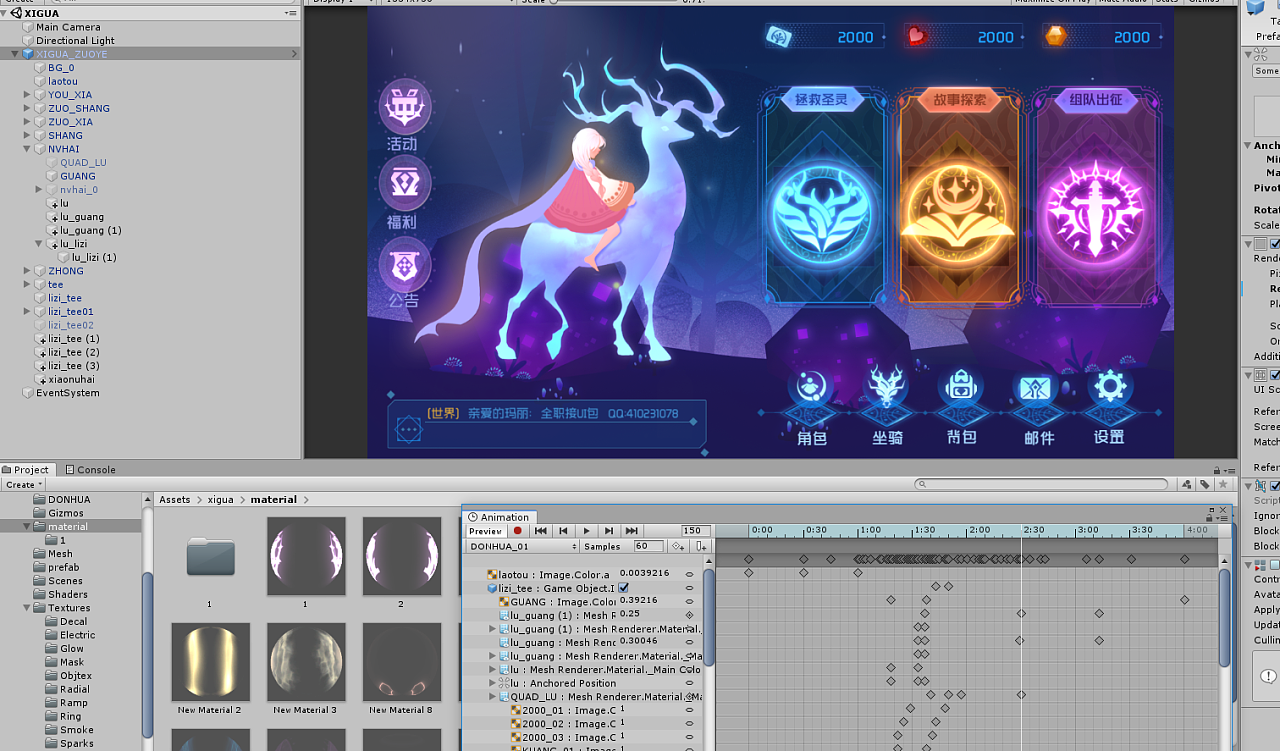The width and height of the screenshot is (1280, 751).
Task: Click the 设置 gear icon in game view
Action: (x=1110, y=386)
